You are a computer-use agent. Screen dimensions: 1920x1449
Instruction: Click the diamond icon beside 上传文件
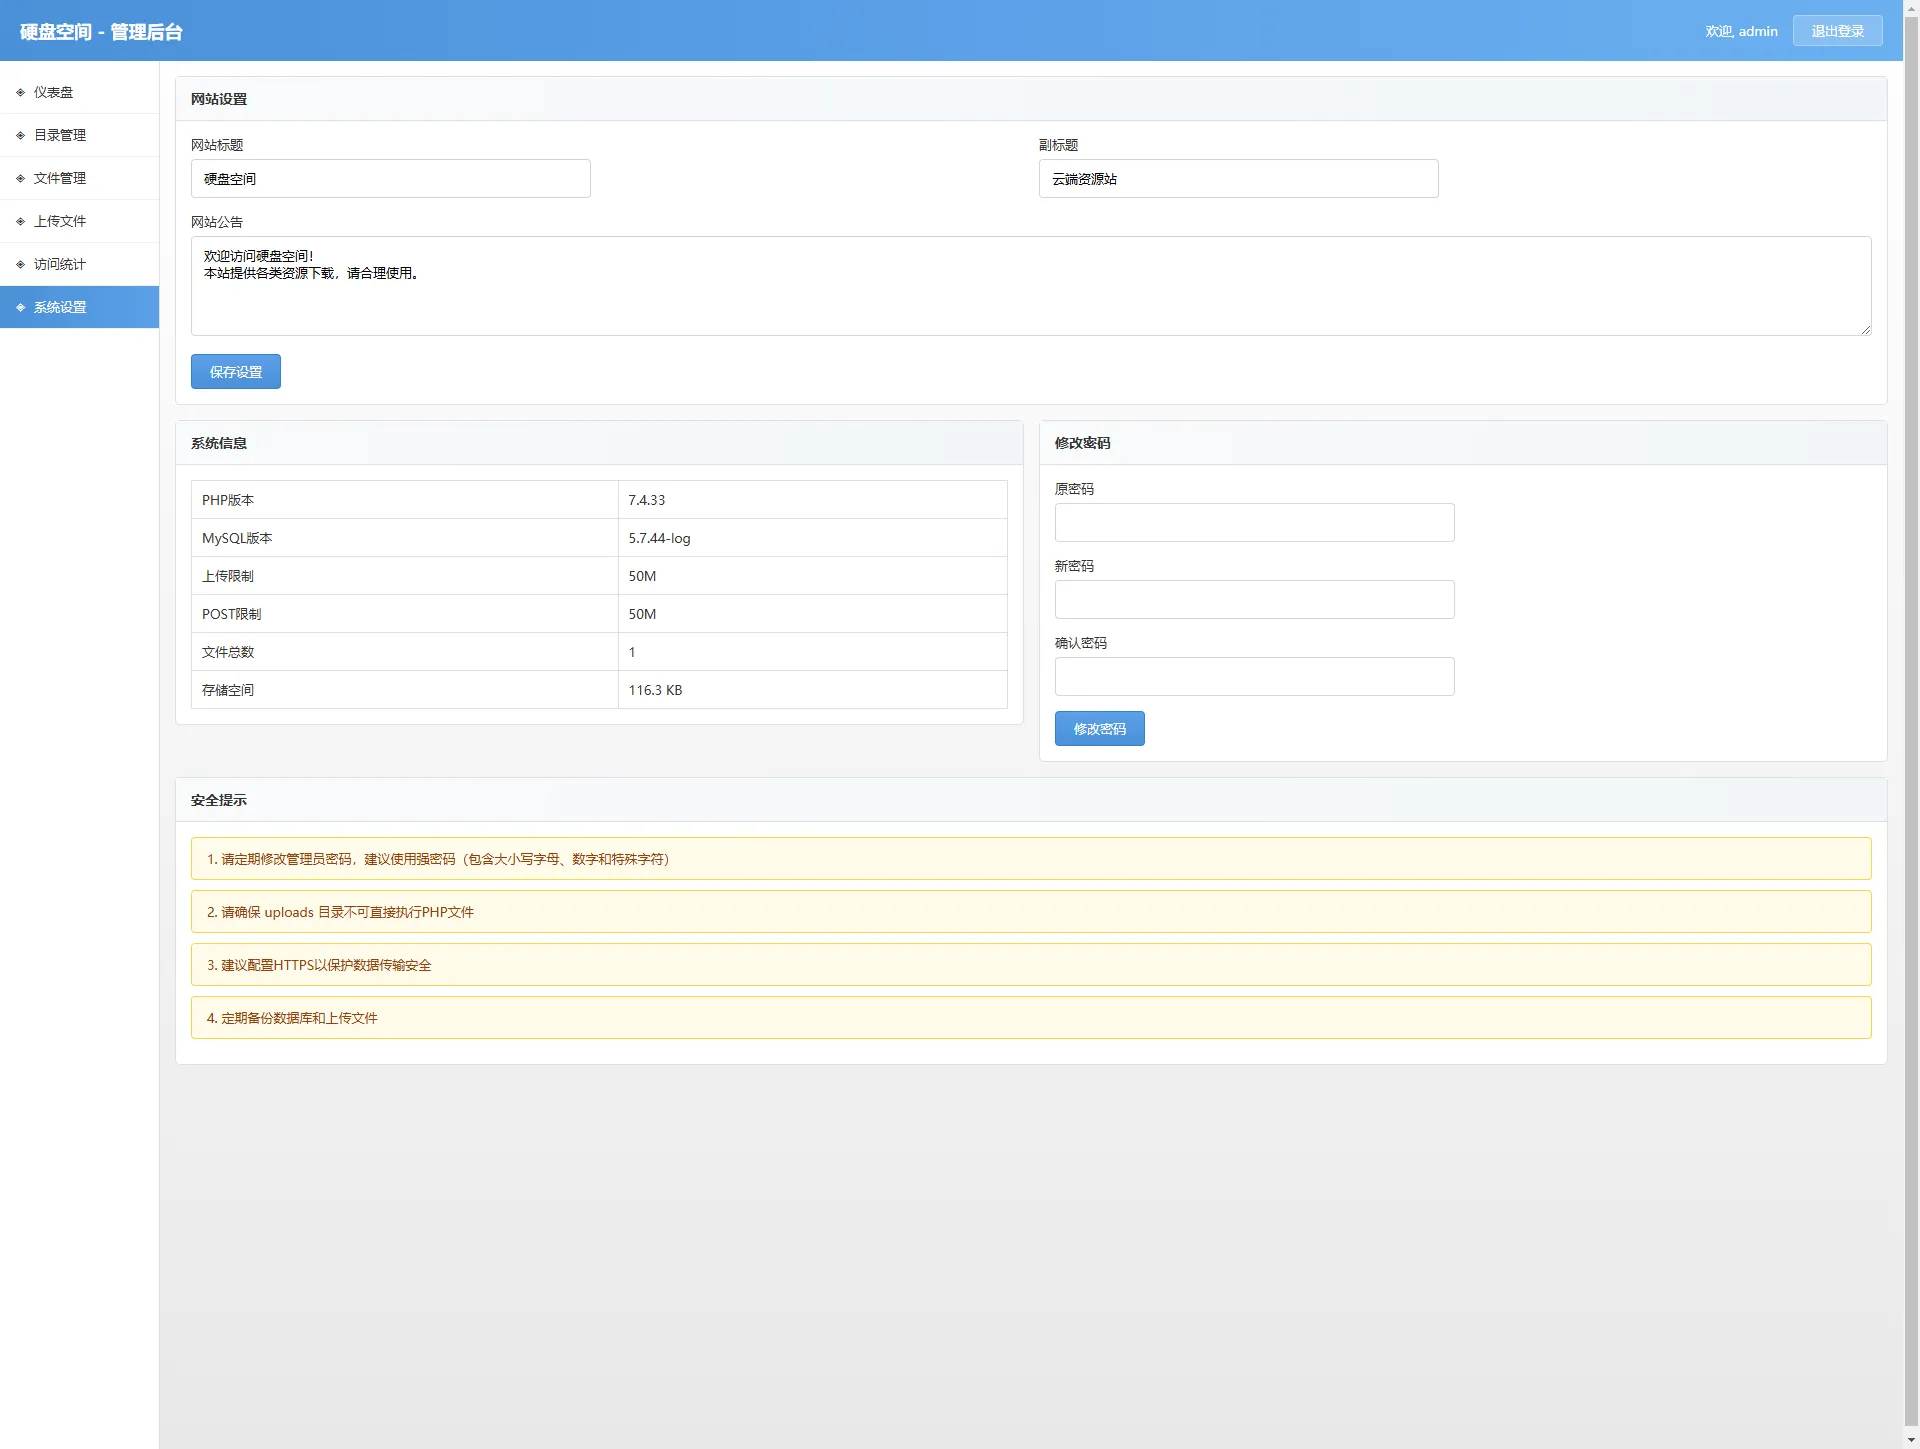pyautogui.click(x=20, y=221)
